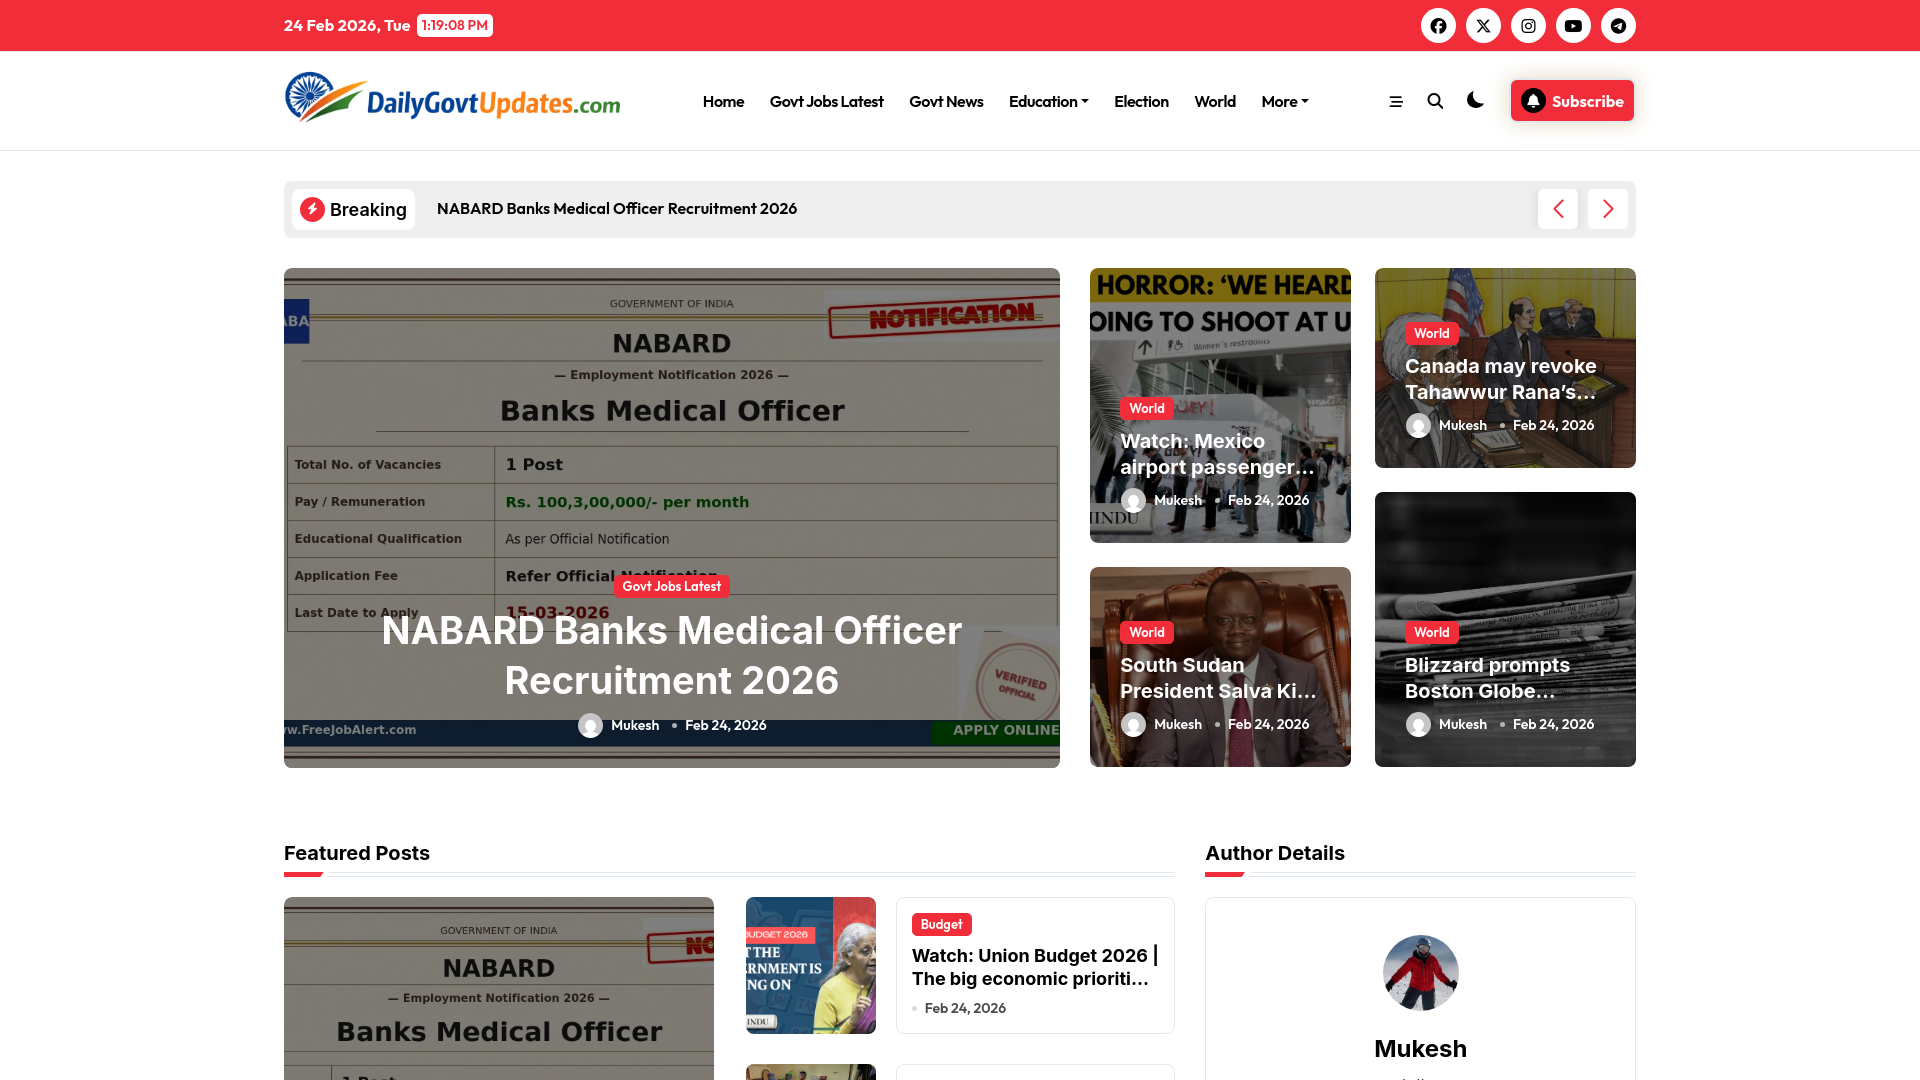The width and height of the screenshot is (1920, 1080).
Task: Click Mukesh avatar on South Sudan card
Action: [x=1133, y=725]
